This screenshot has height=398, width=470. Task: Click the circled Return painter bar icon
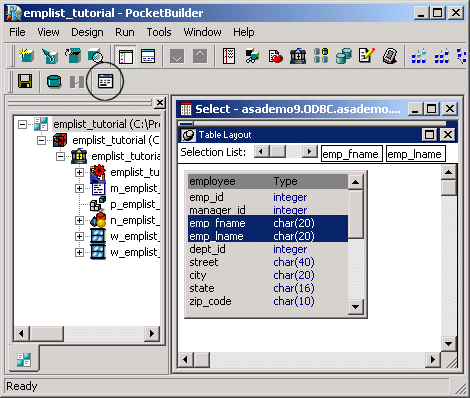point(105,81)
